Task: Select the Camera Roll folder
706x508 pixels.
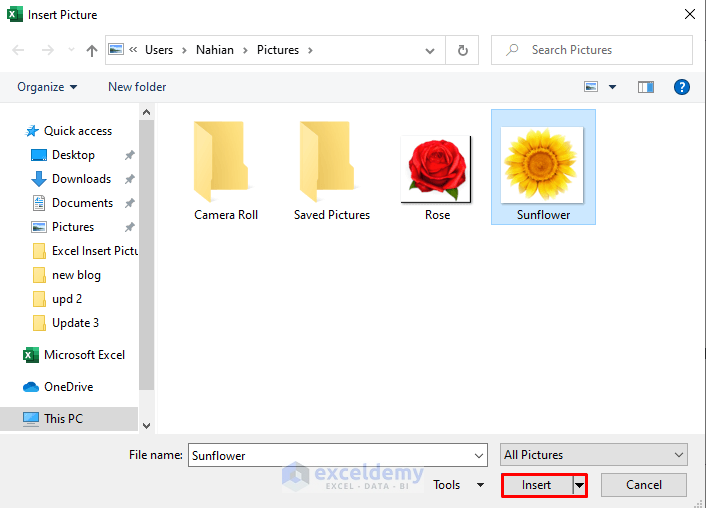Action: [226, 170]
